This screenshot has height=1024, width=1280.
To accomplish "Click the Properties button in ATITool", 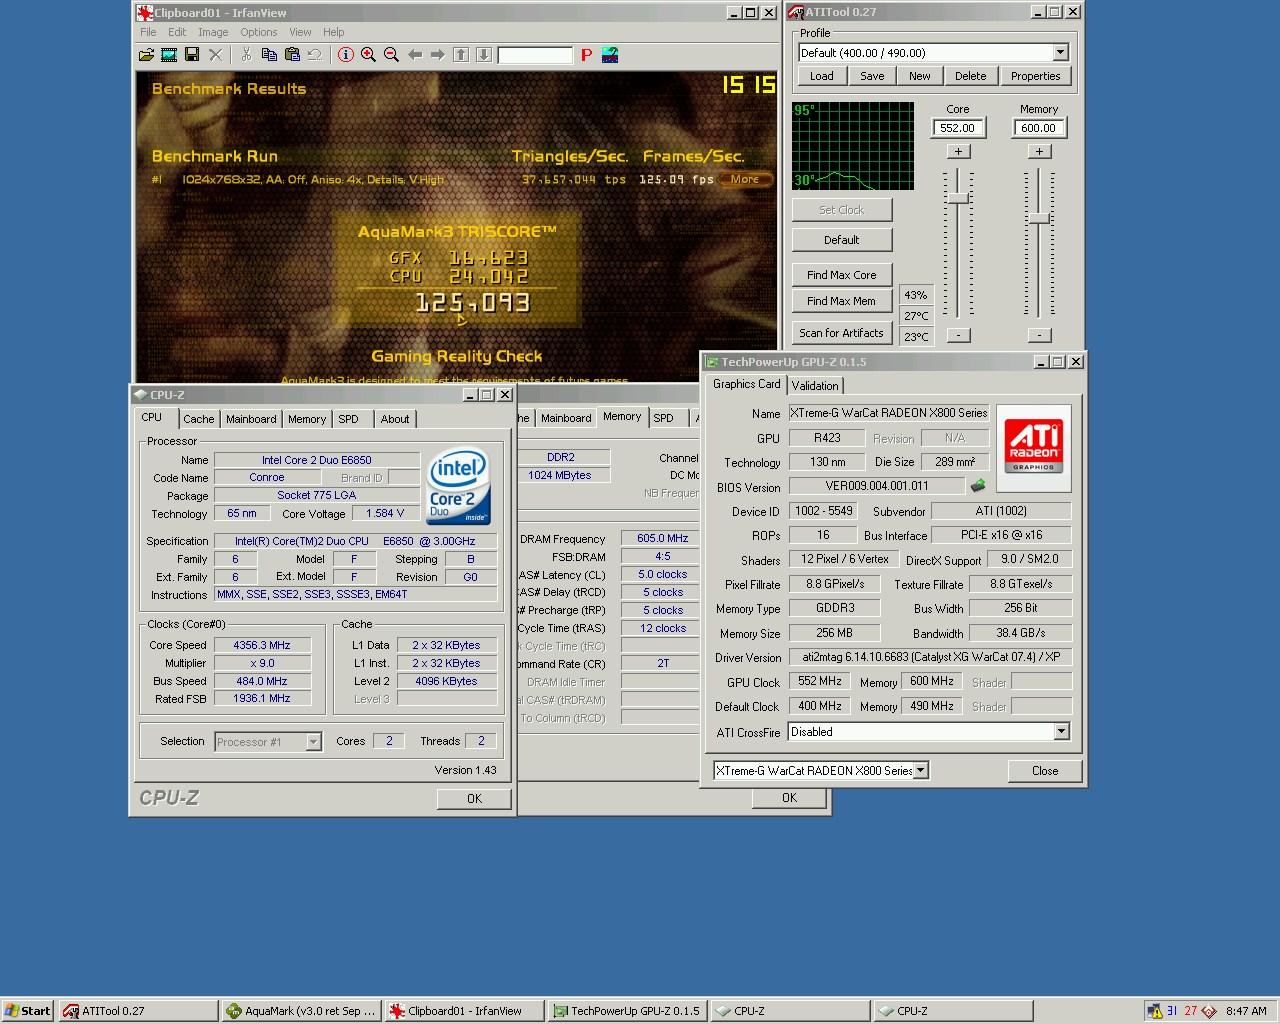I will (x=1035, y=76).
